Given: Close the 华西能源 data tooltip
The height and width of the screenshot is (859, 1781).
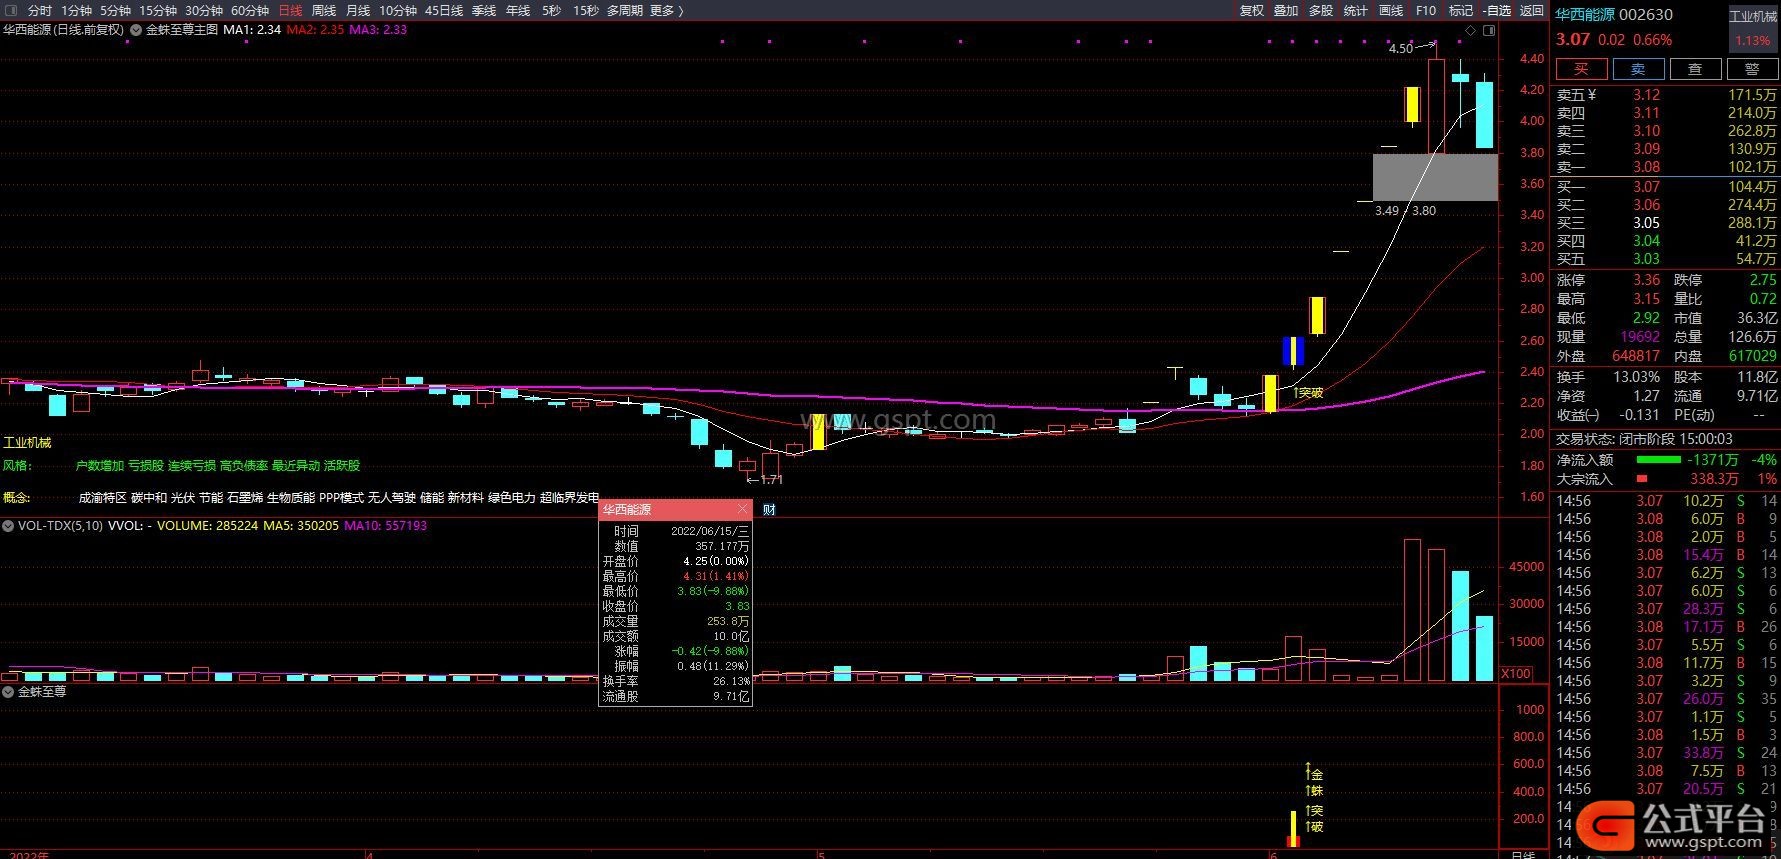Looking at the screenshot, I should pyautogui.click(x=742, y=510).
